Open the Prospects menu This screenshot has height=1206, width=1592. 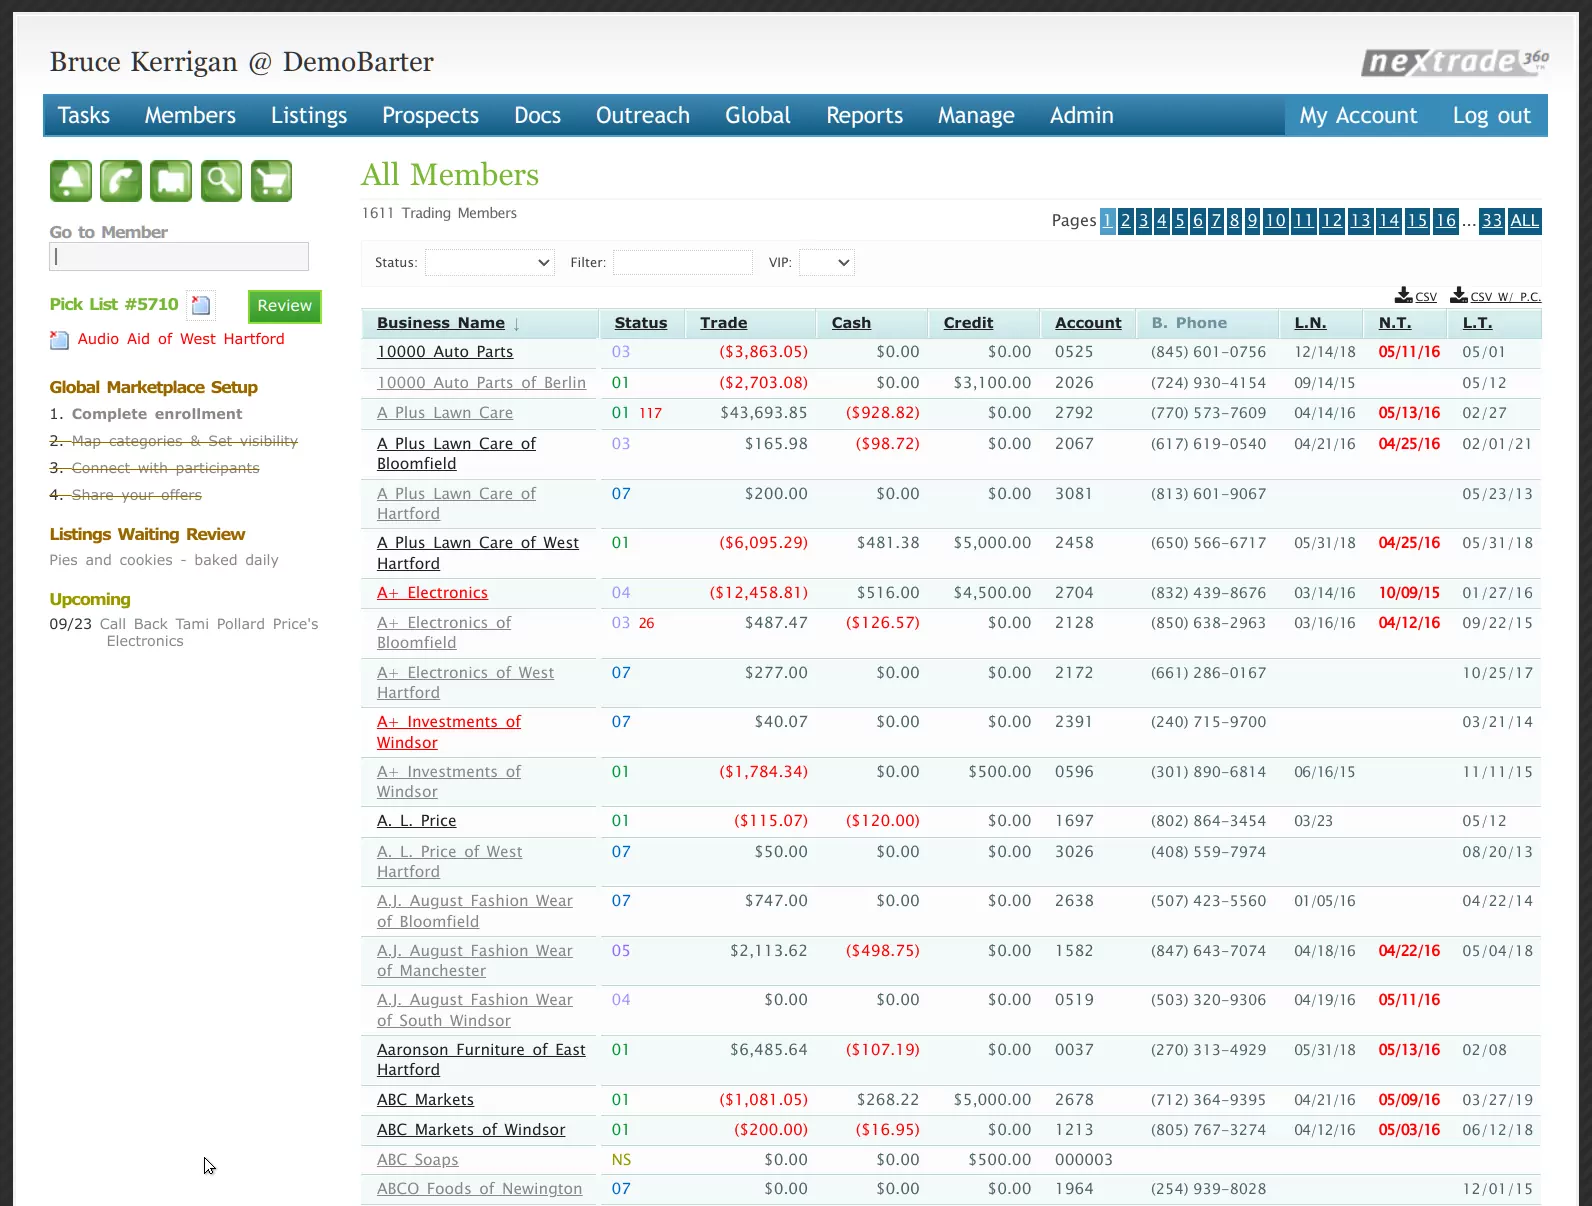(430, 116)
